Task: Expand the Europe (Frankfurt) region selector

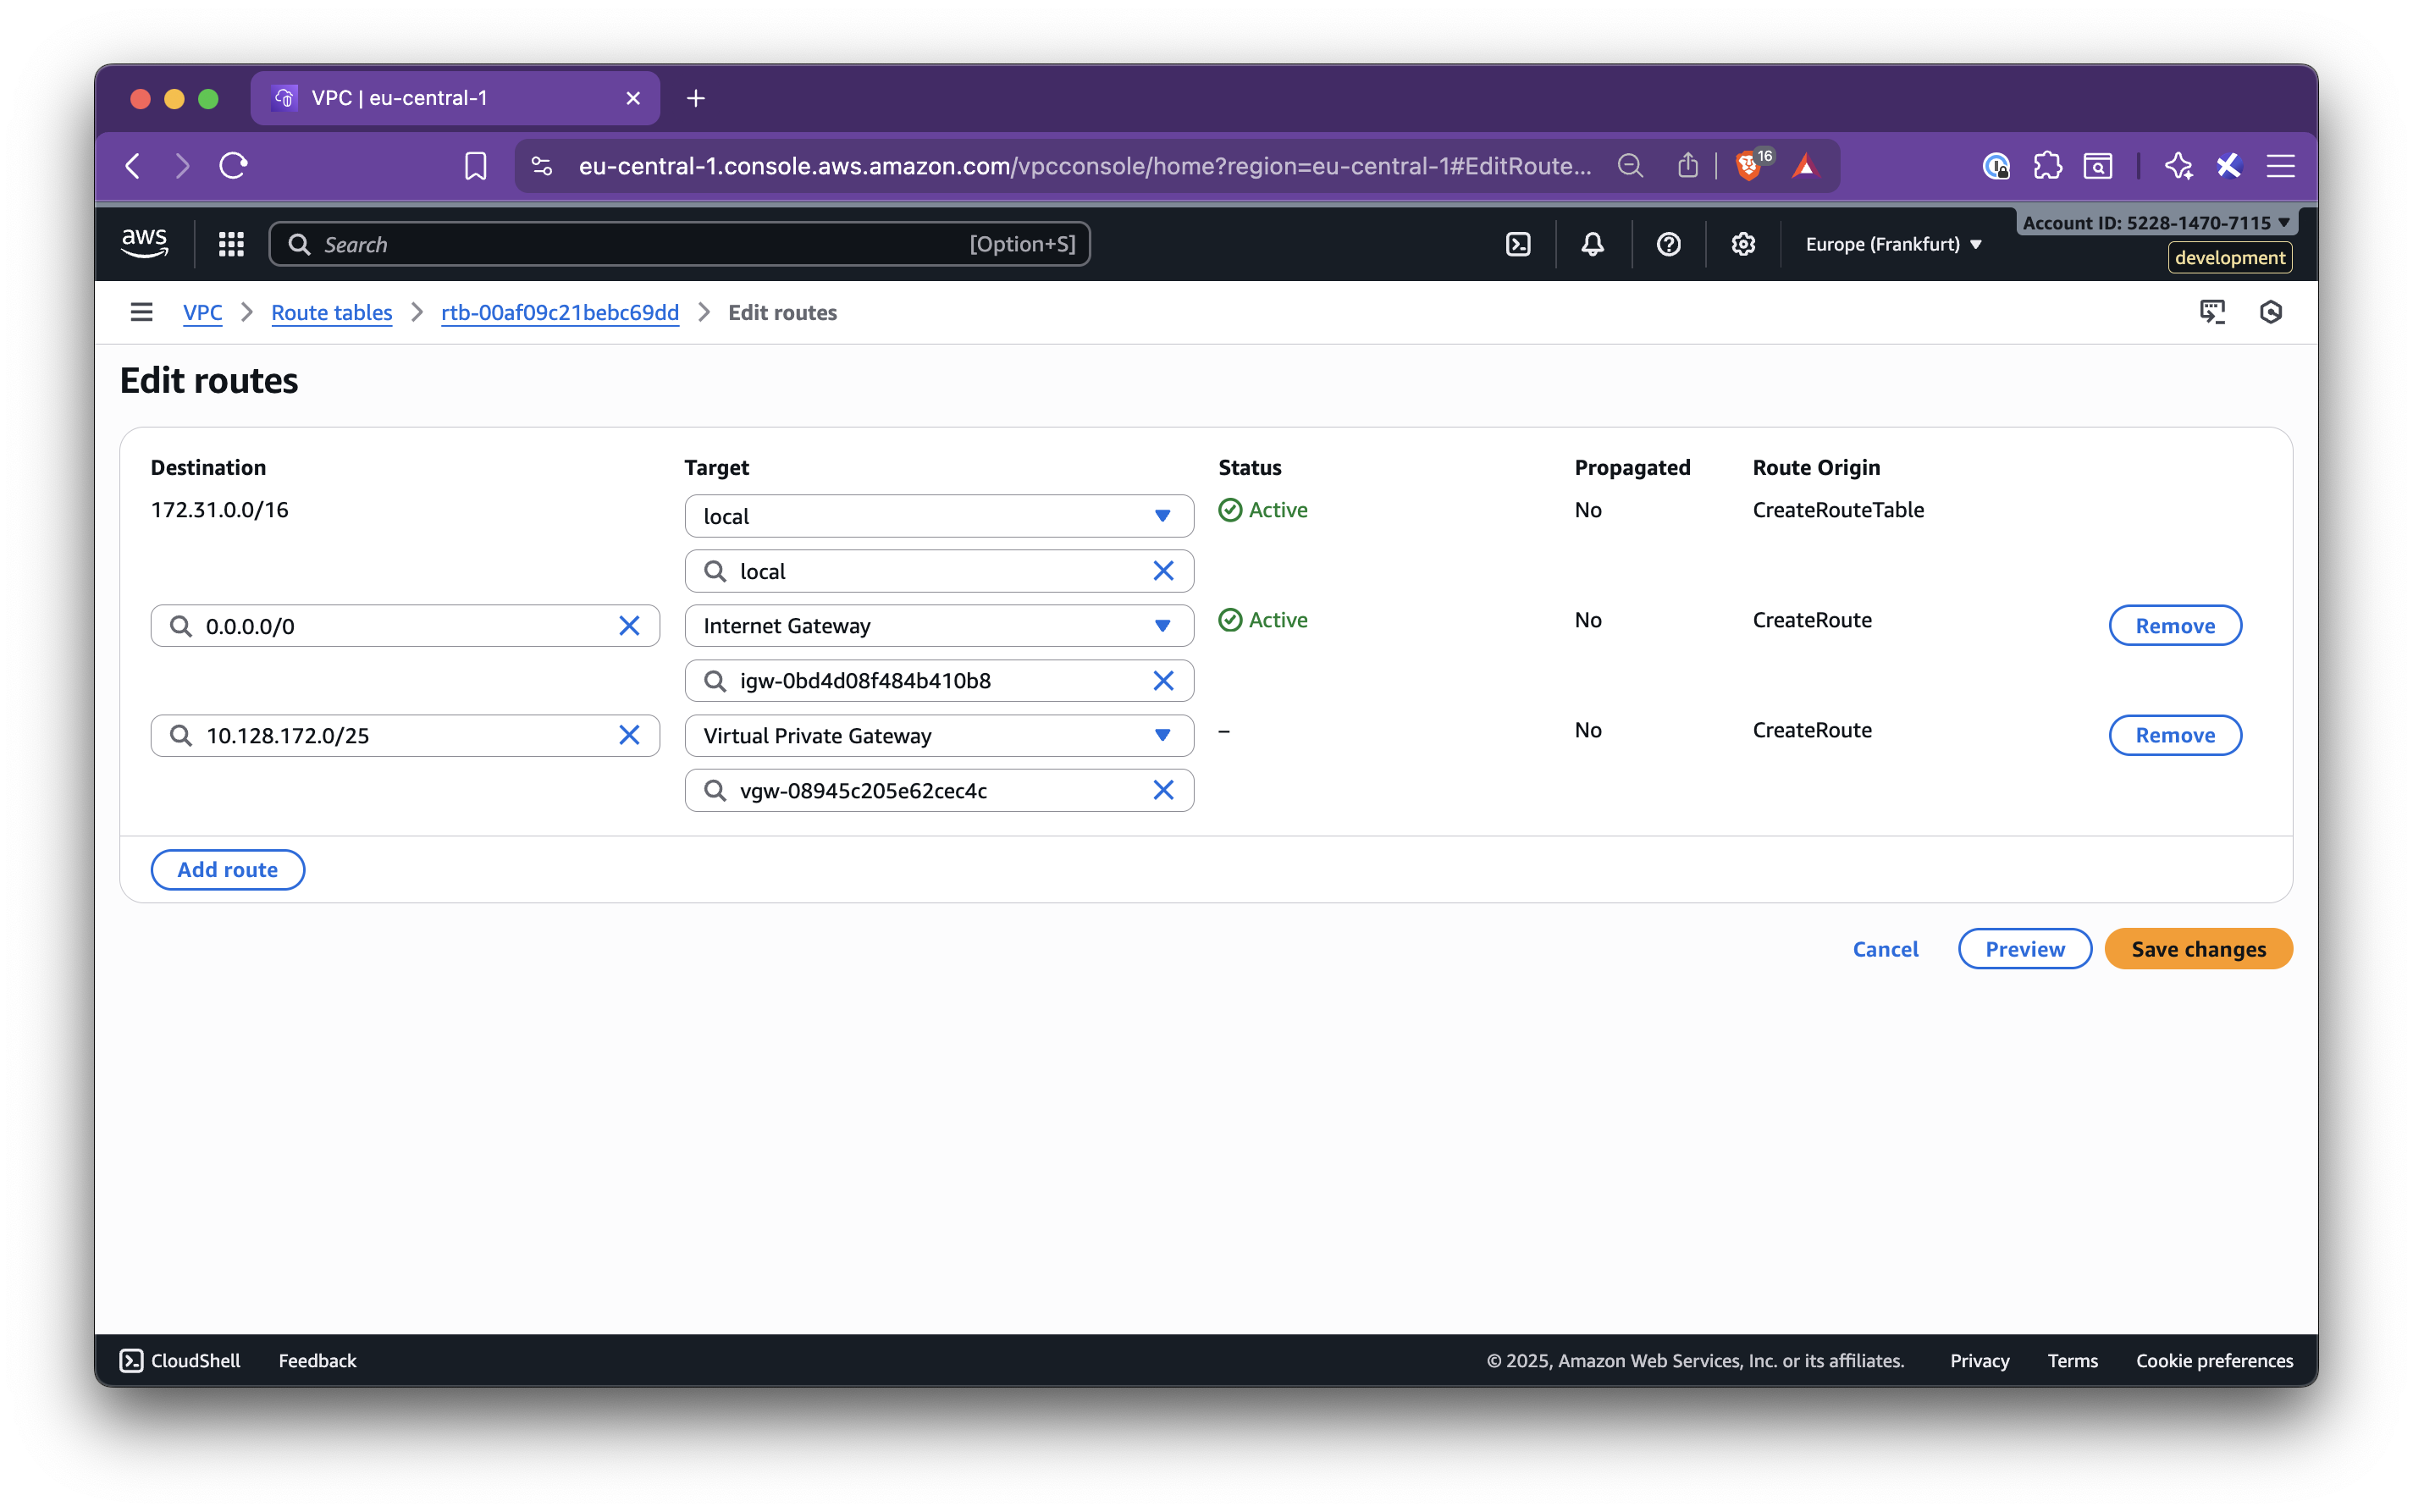Action: (1892, 243)
